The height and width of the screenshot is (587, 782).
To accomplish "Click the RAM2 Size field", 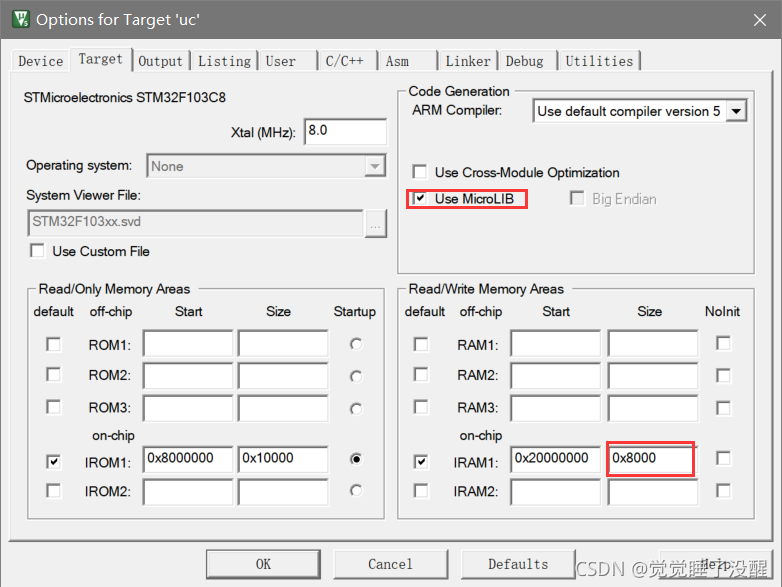I will tap(653, 376).
